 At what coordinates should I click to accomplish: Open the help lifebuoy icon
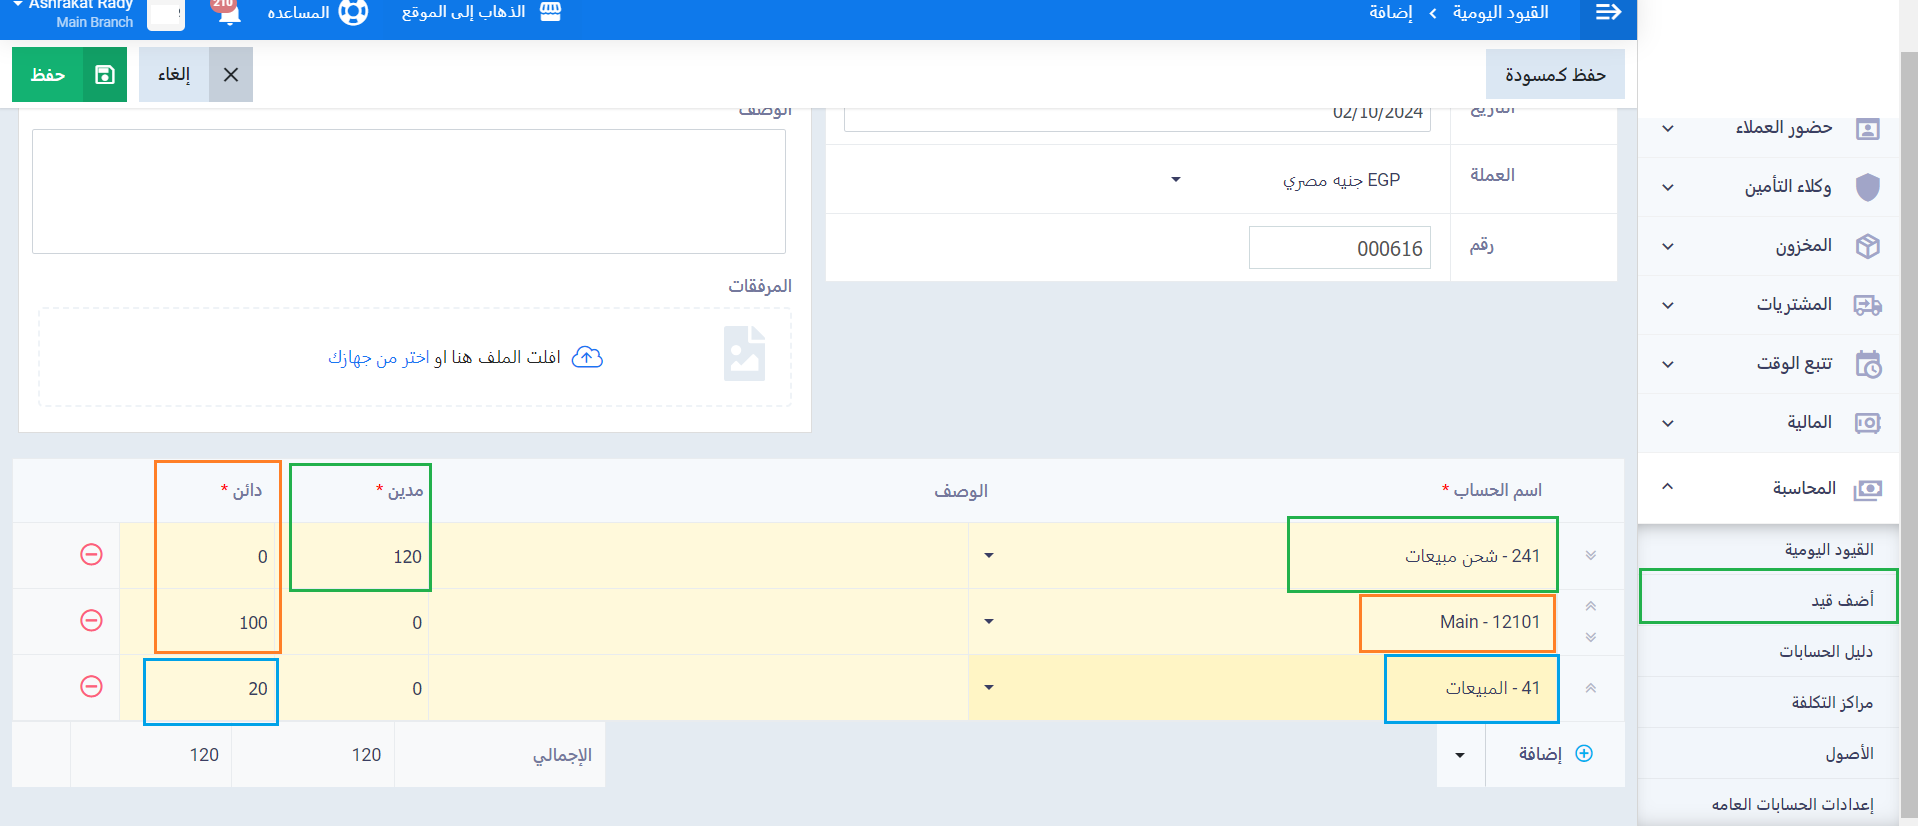353,13
